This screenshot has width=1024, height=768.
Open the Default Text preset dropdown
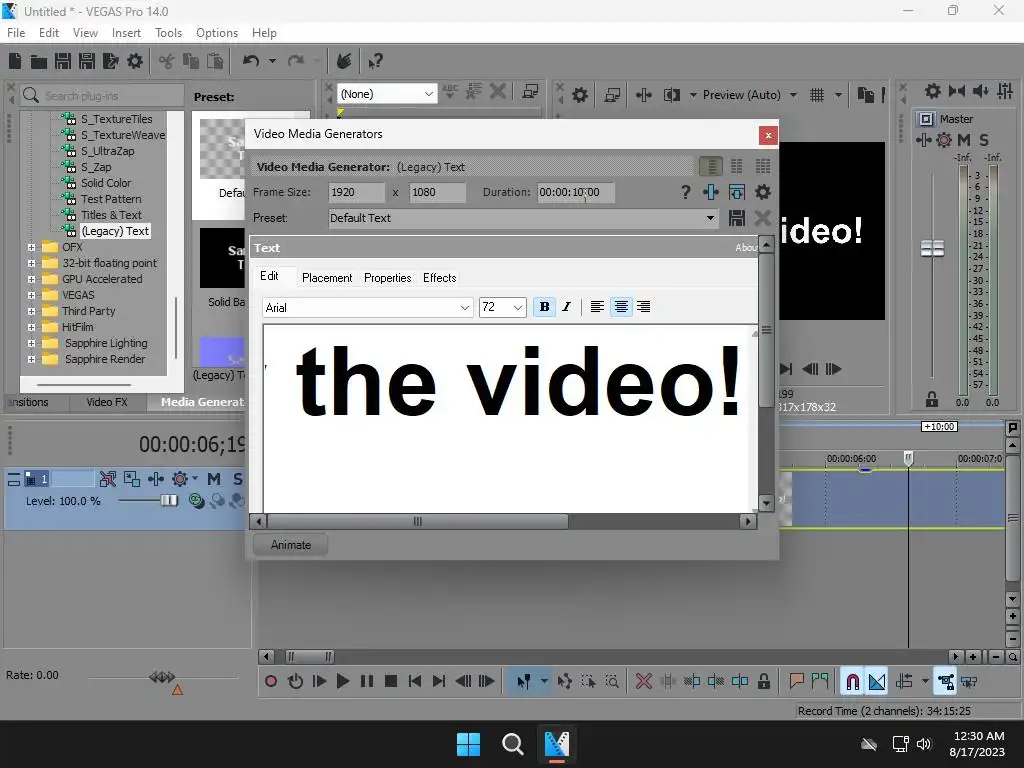point(710,218)
